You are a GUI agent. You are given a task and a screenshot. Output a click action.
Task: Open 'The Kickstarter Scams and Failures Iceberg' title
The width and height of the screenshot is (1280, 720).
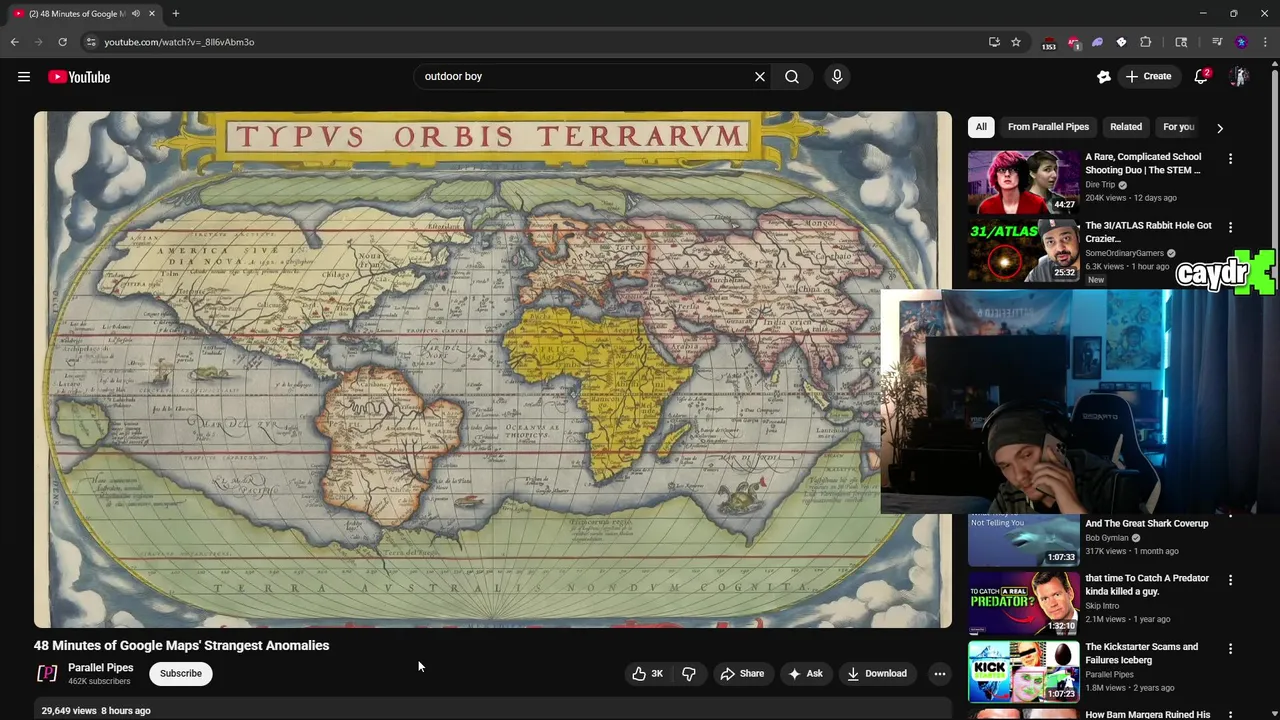click(x=1141, y=653)
